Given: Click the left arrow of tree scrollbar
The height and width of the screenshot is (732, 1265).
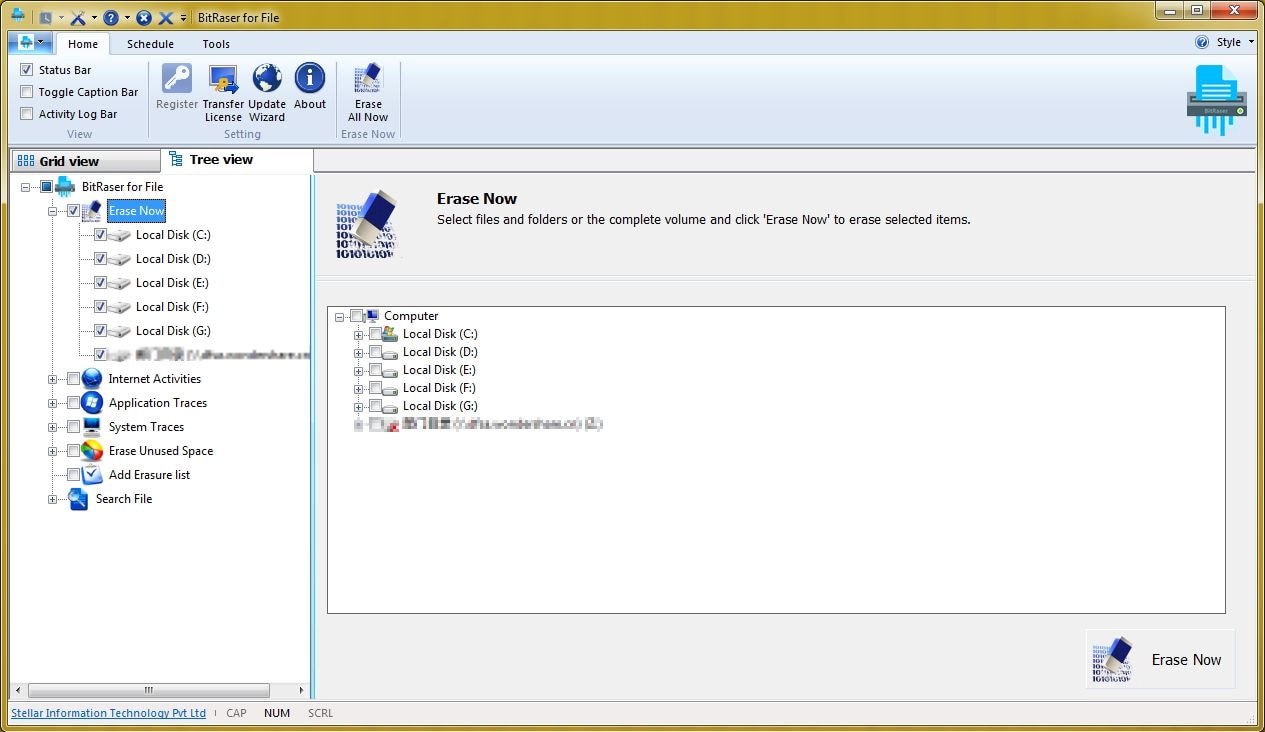Looking at the screenshot, I should click(x=18, y=690).
